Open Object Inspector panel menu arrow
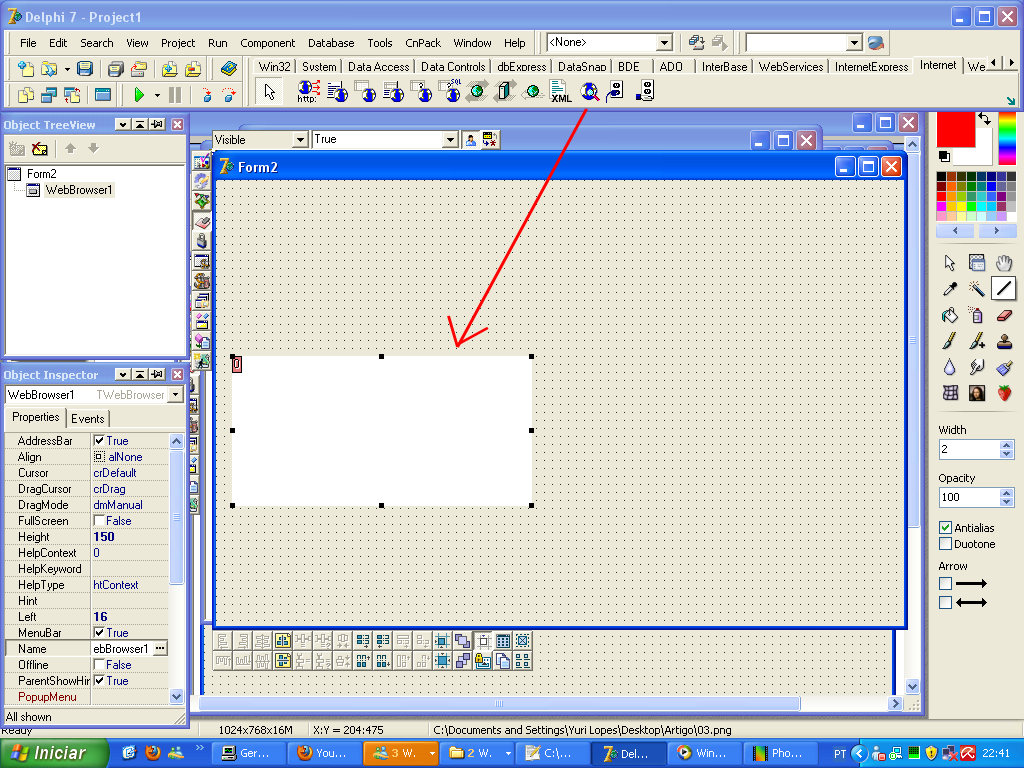 point(122,374)
